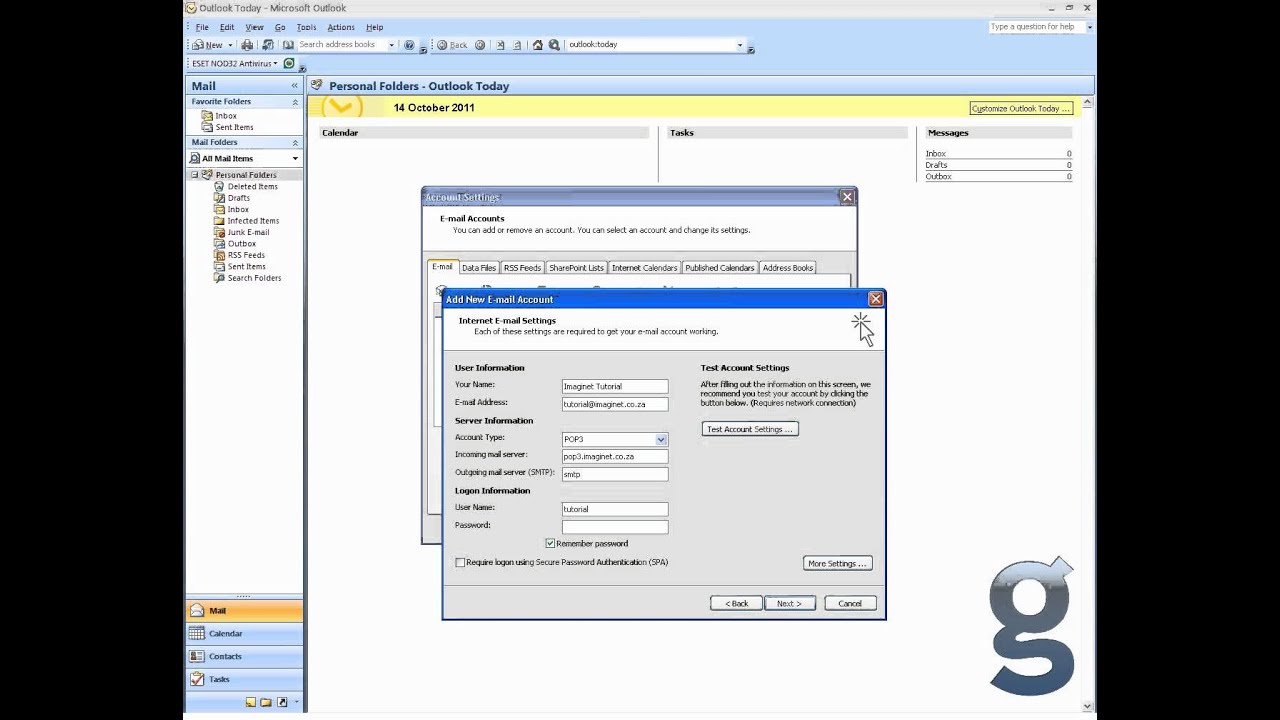
Task: Switch to the Data Files tab
Action: 479,268
